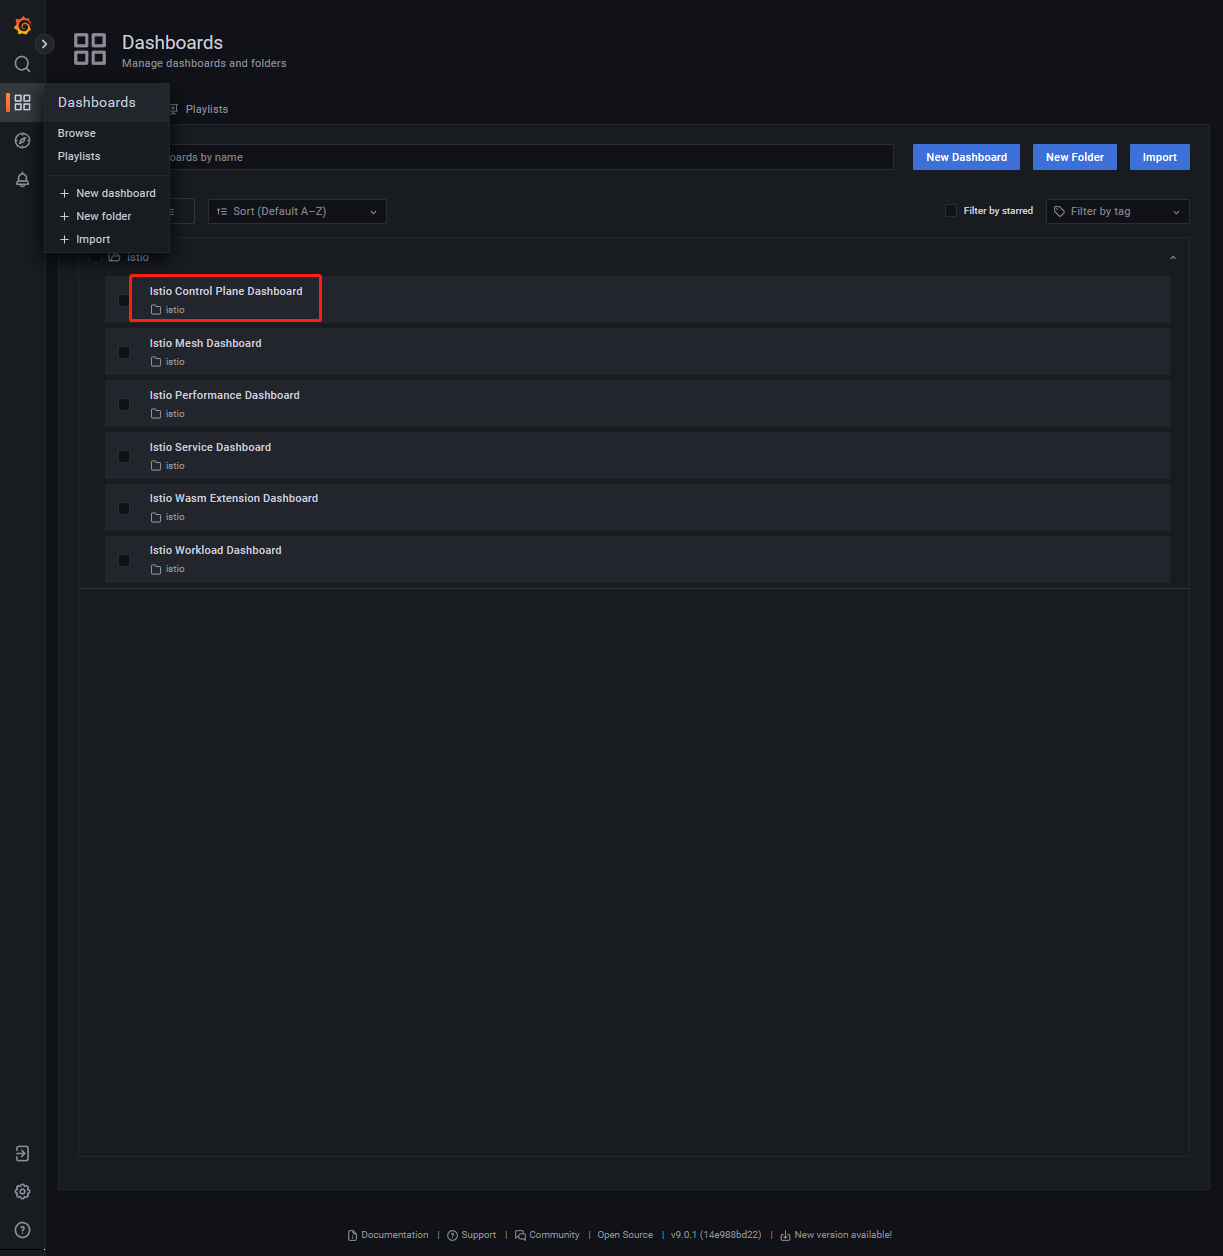The width and height of the screenshot is (1223, 1256).
Task: Tick checkbox for Istio Mesh Dashboard
Action: point(124,352)
